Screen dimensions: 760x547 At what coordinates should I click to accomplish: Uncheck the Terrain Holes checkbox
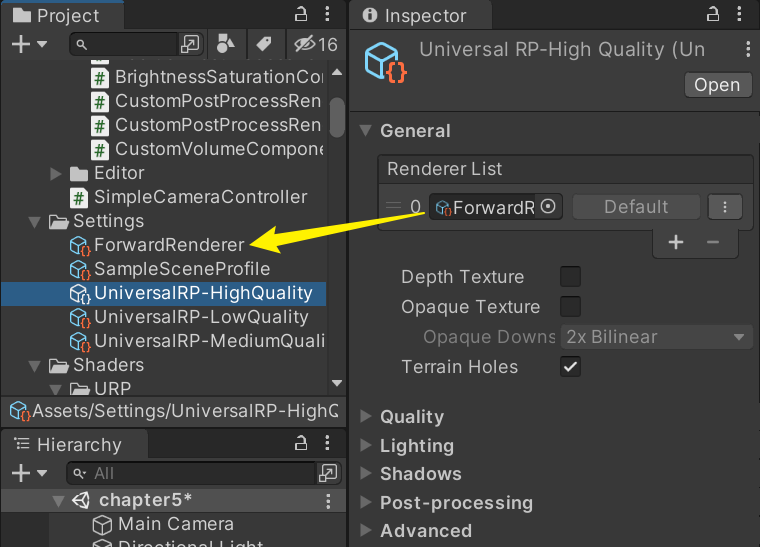(570, 367)
